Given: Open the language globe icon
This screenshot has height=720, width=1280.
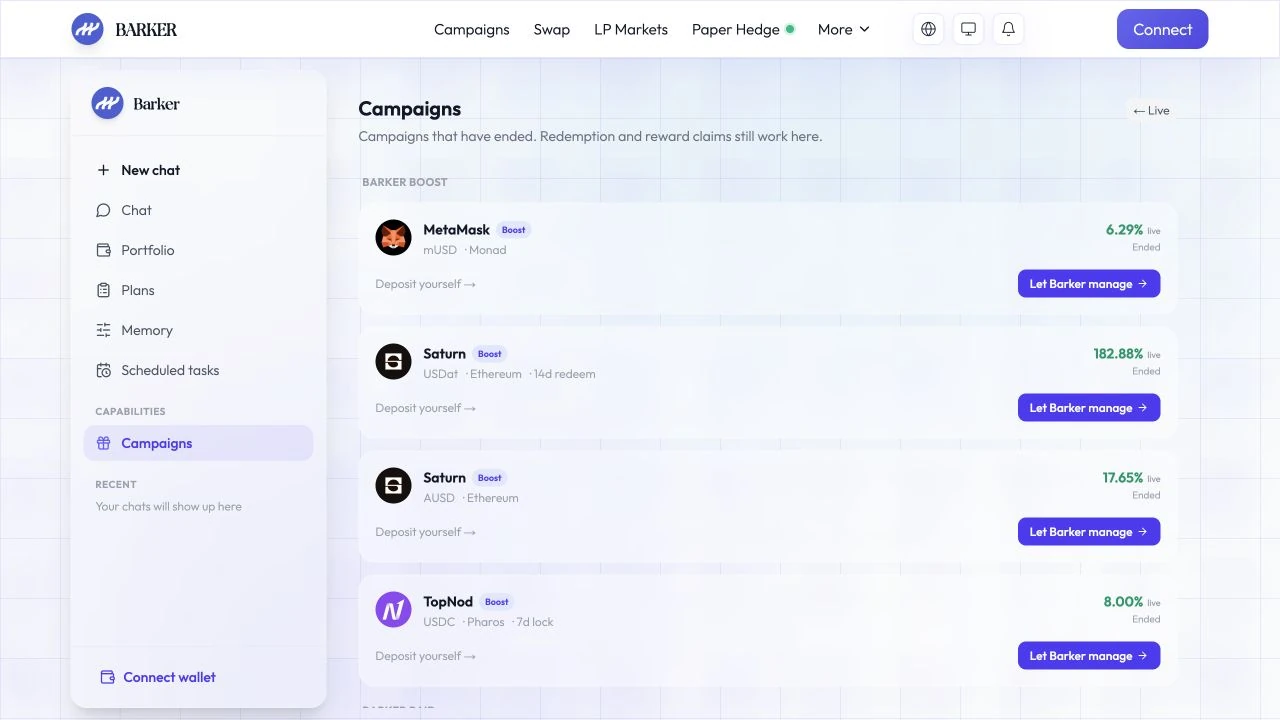Looking at the screenshot, I should coord(929,29).
